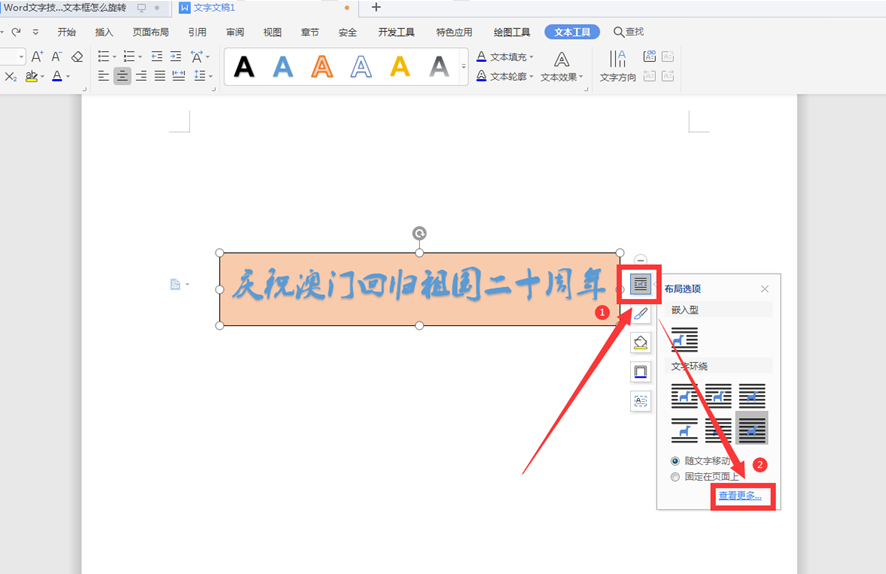Align text to the right
886x574 pixels.
(x=141, y=76)
